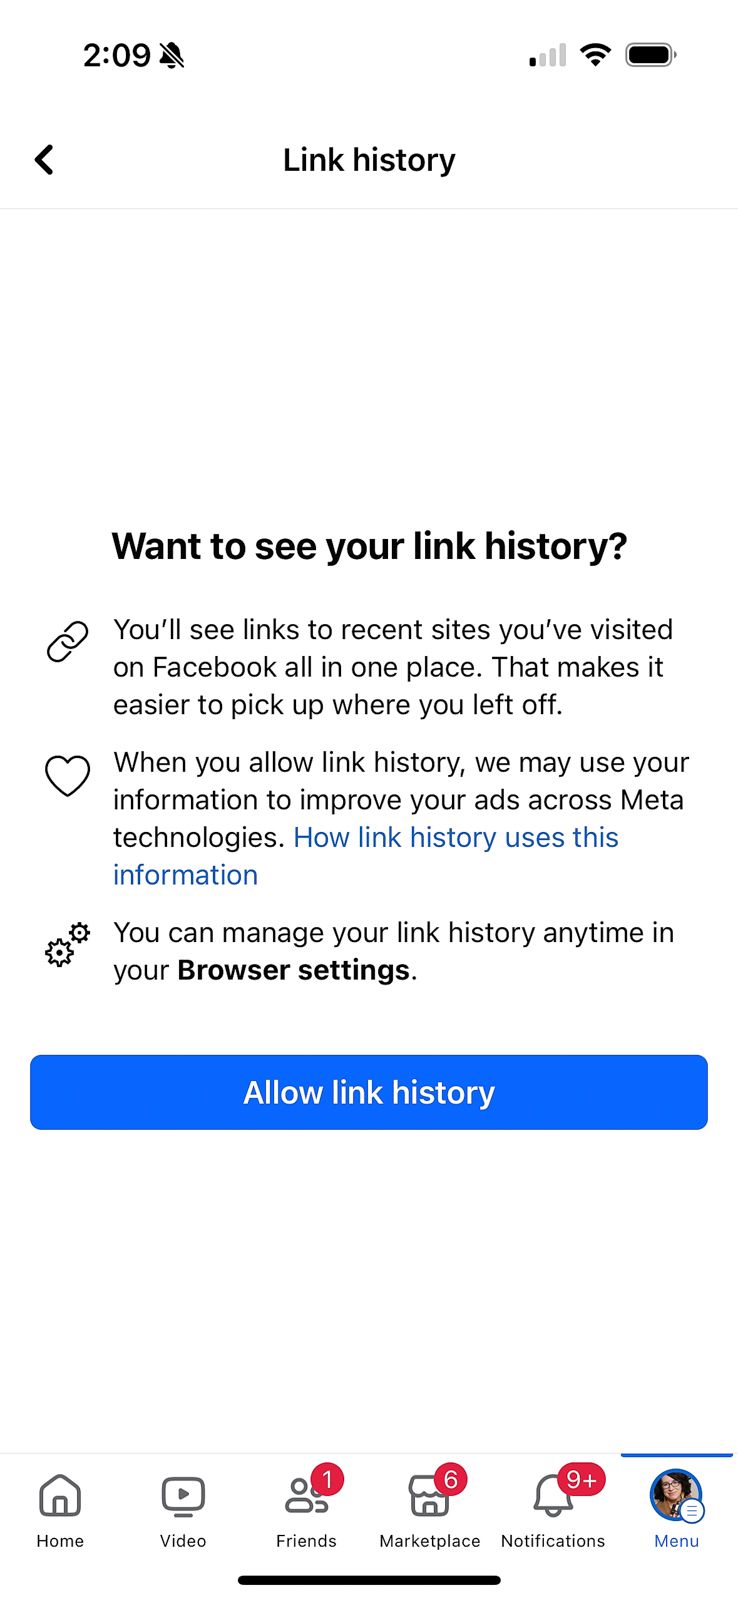Image resolution: width=738 pixels, height=1600 pixels.
Task: Open How link history uses this information
Action: (456, 837)
